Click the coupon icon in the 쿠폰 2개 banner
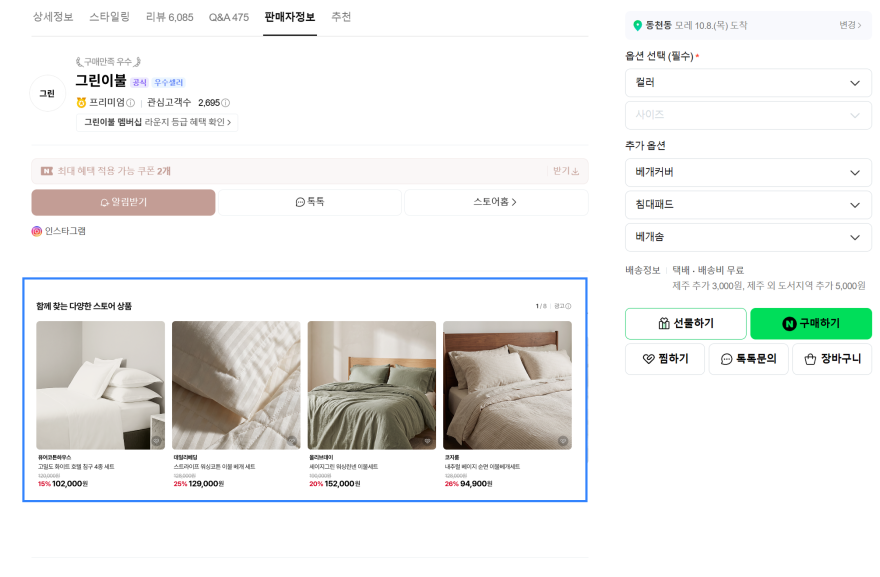 [47, 171]
